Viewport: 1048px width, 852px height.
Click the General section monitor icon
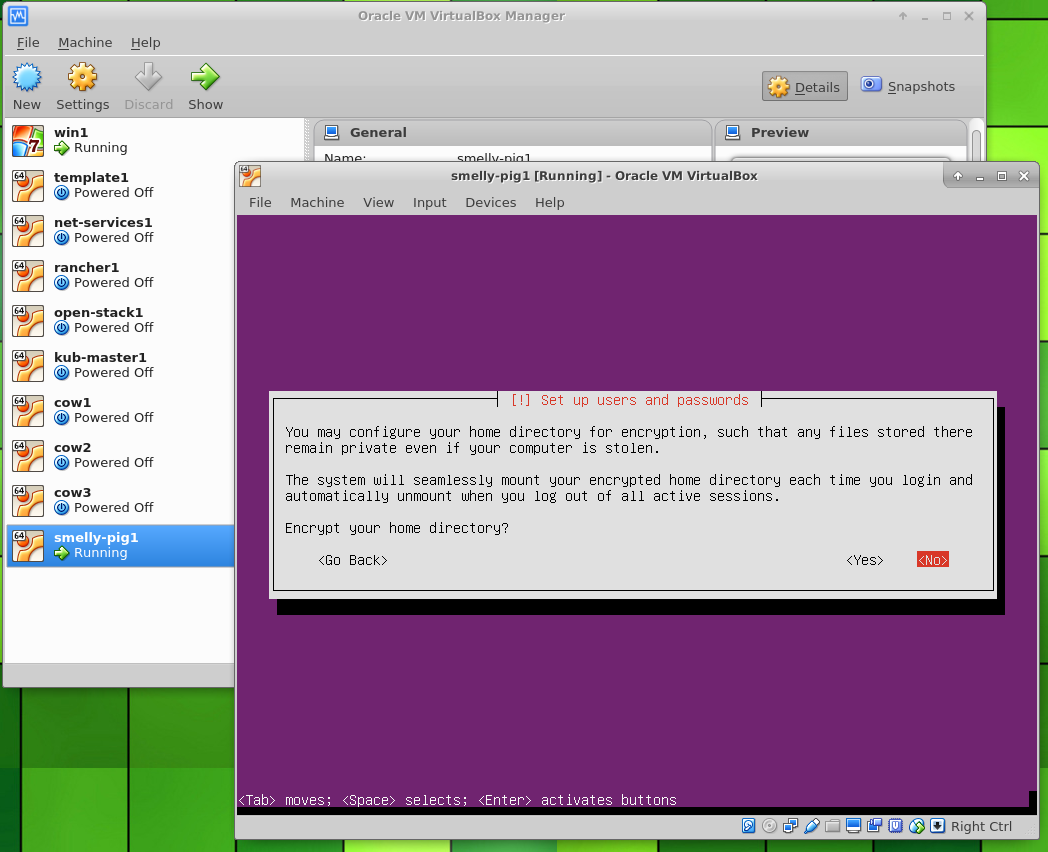click(x=332, y=132)
